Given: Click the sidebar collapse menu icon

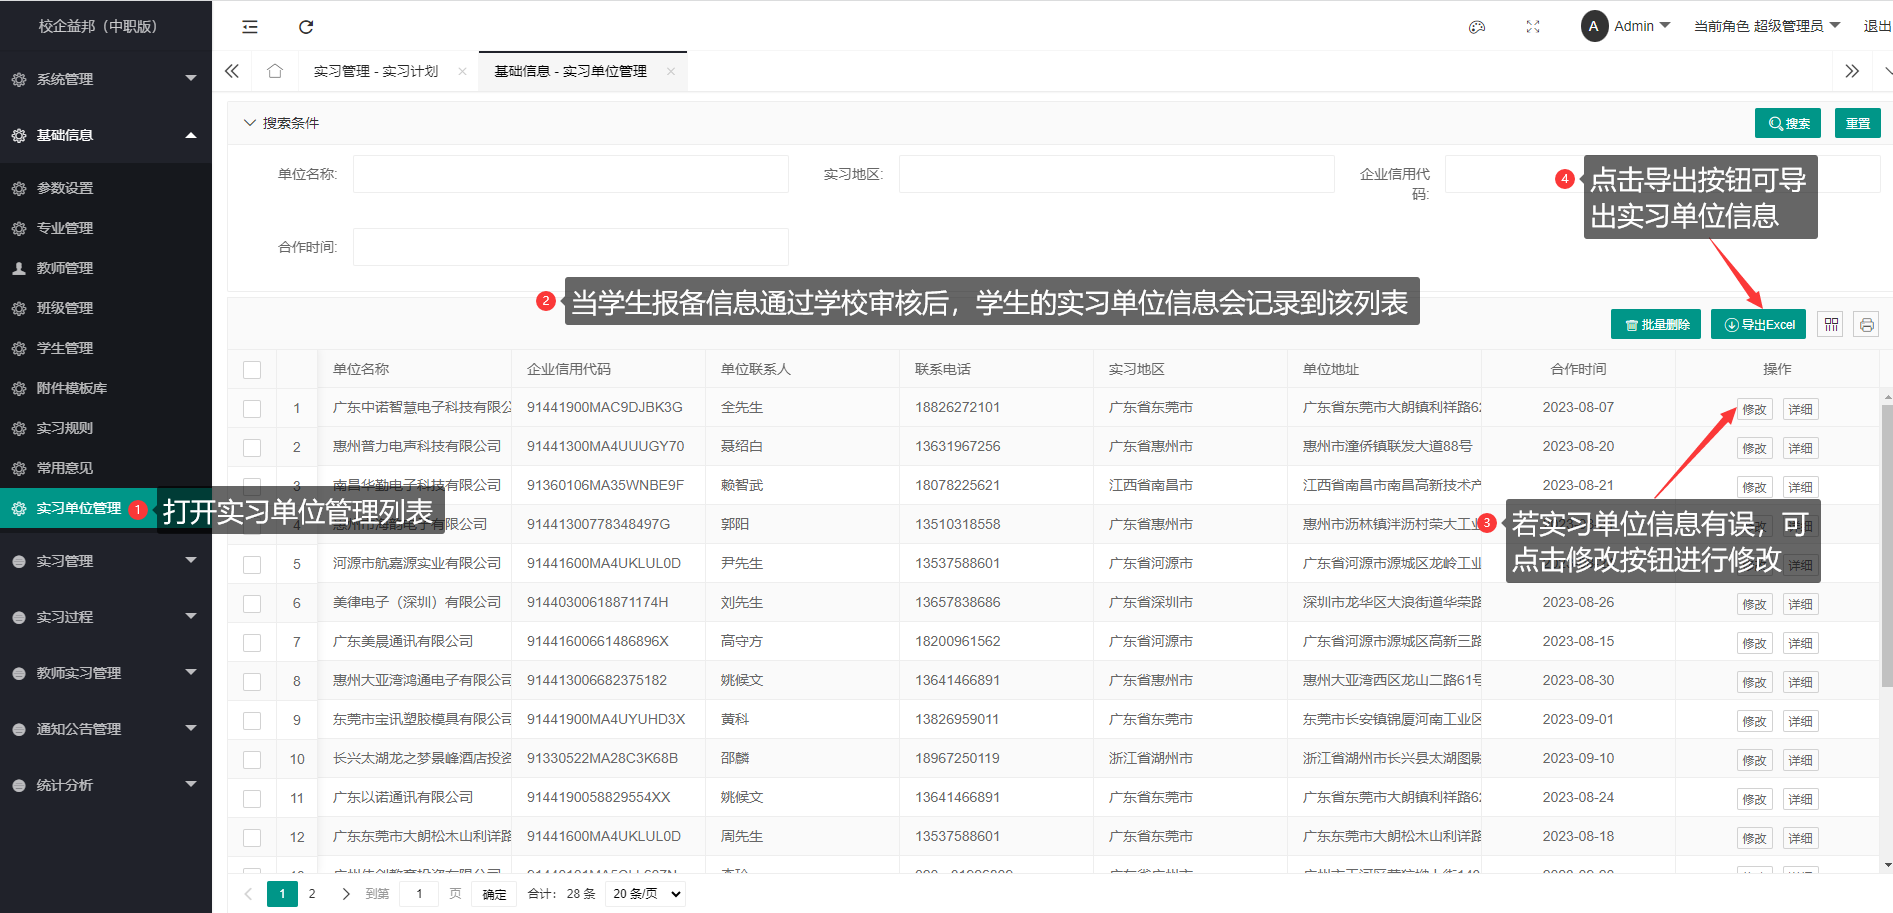Looking at the screenshot, I should [250, 27].
